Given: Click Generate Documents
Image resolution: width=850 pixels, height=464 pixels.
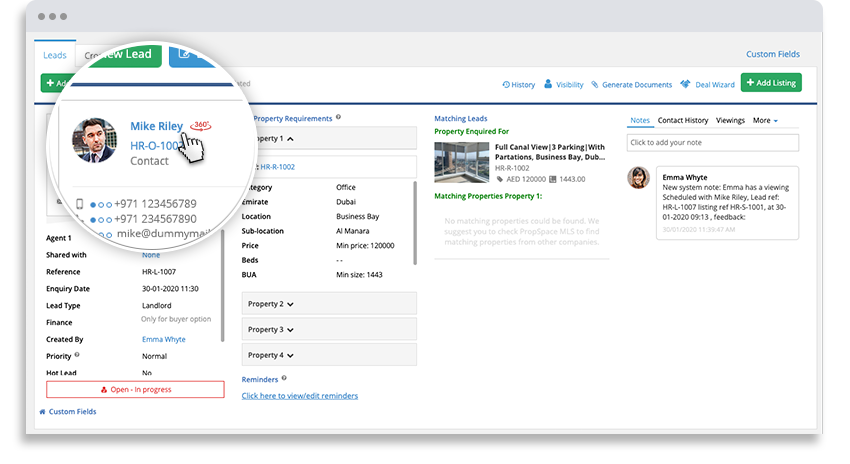Looking at the screenshot, I should (x=631, y=85).
